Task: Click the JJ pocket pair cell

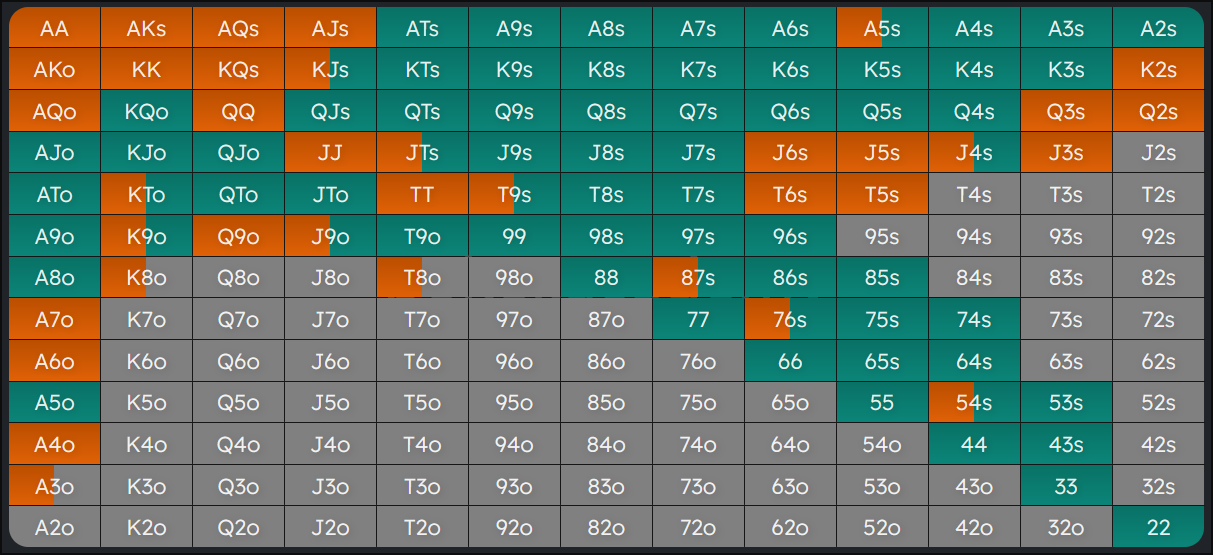Action: [330, 153]
